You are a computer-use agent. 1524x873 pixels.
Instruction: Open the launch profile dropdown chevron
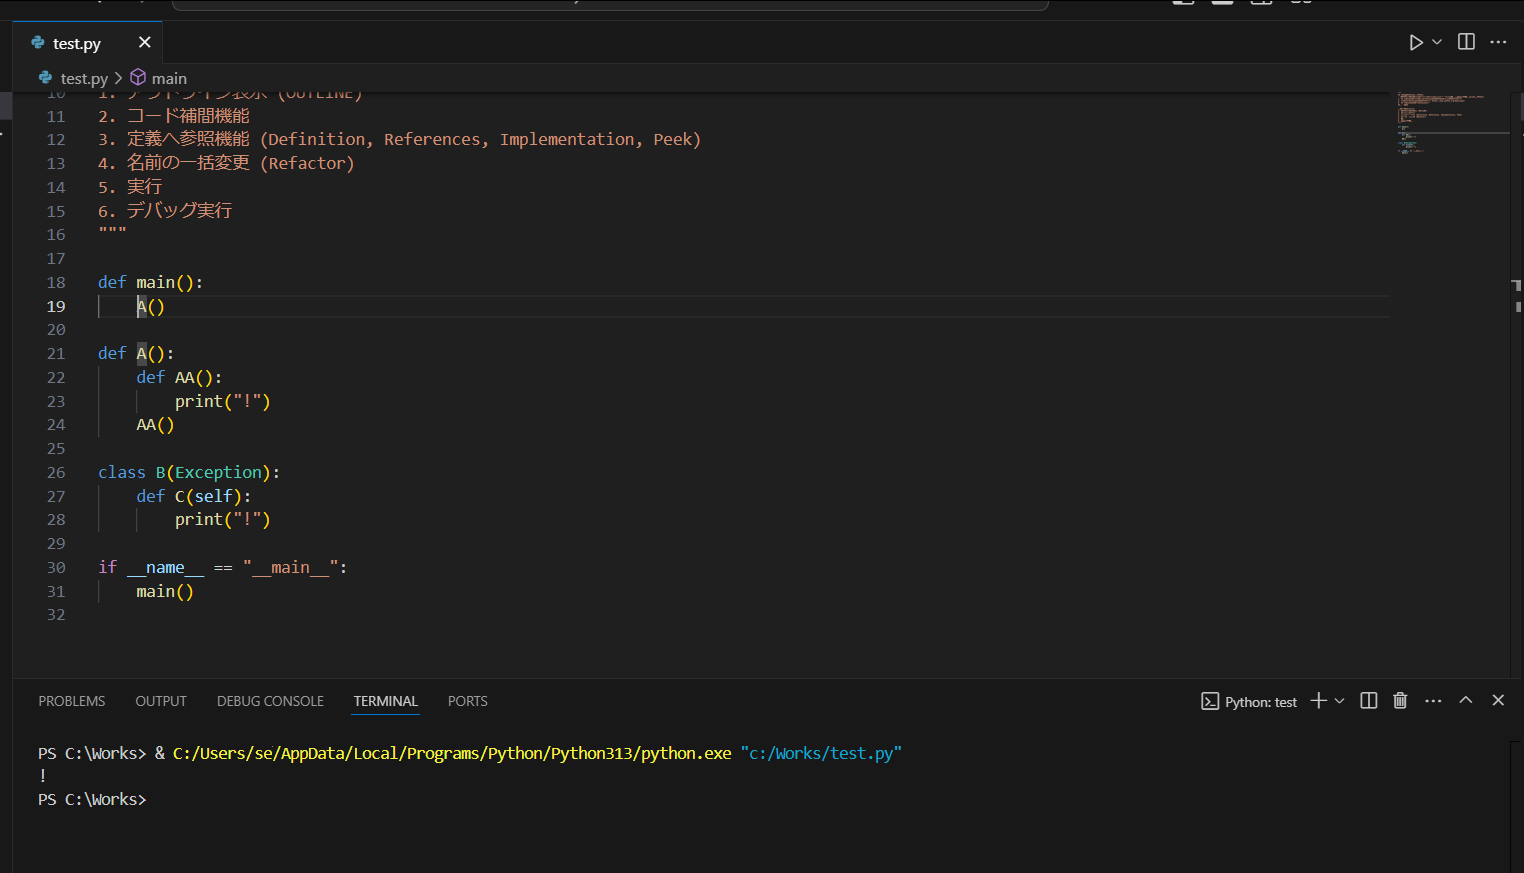pyautogui.click(x=1340, y=701)
